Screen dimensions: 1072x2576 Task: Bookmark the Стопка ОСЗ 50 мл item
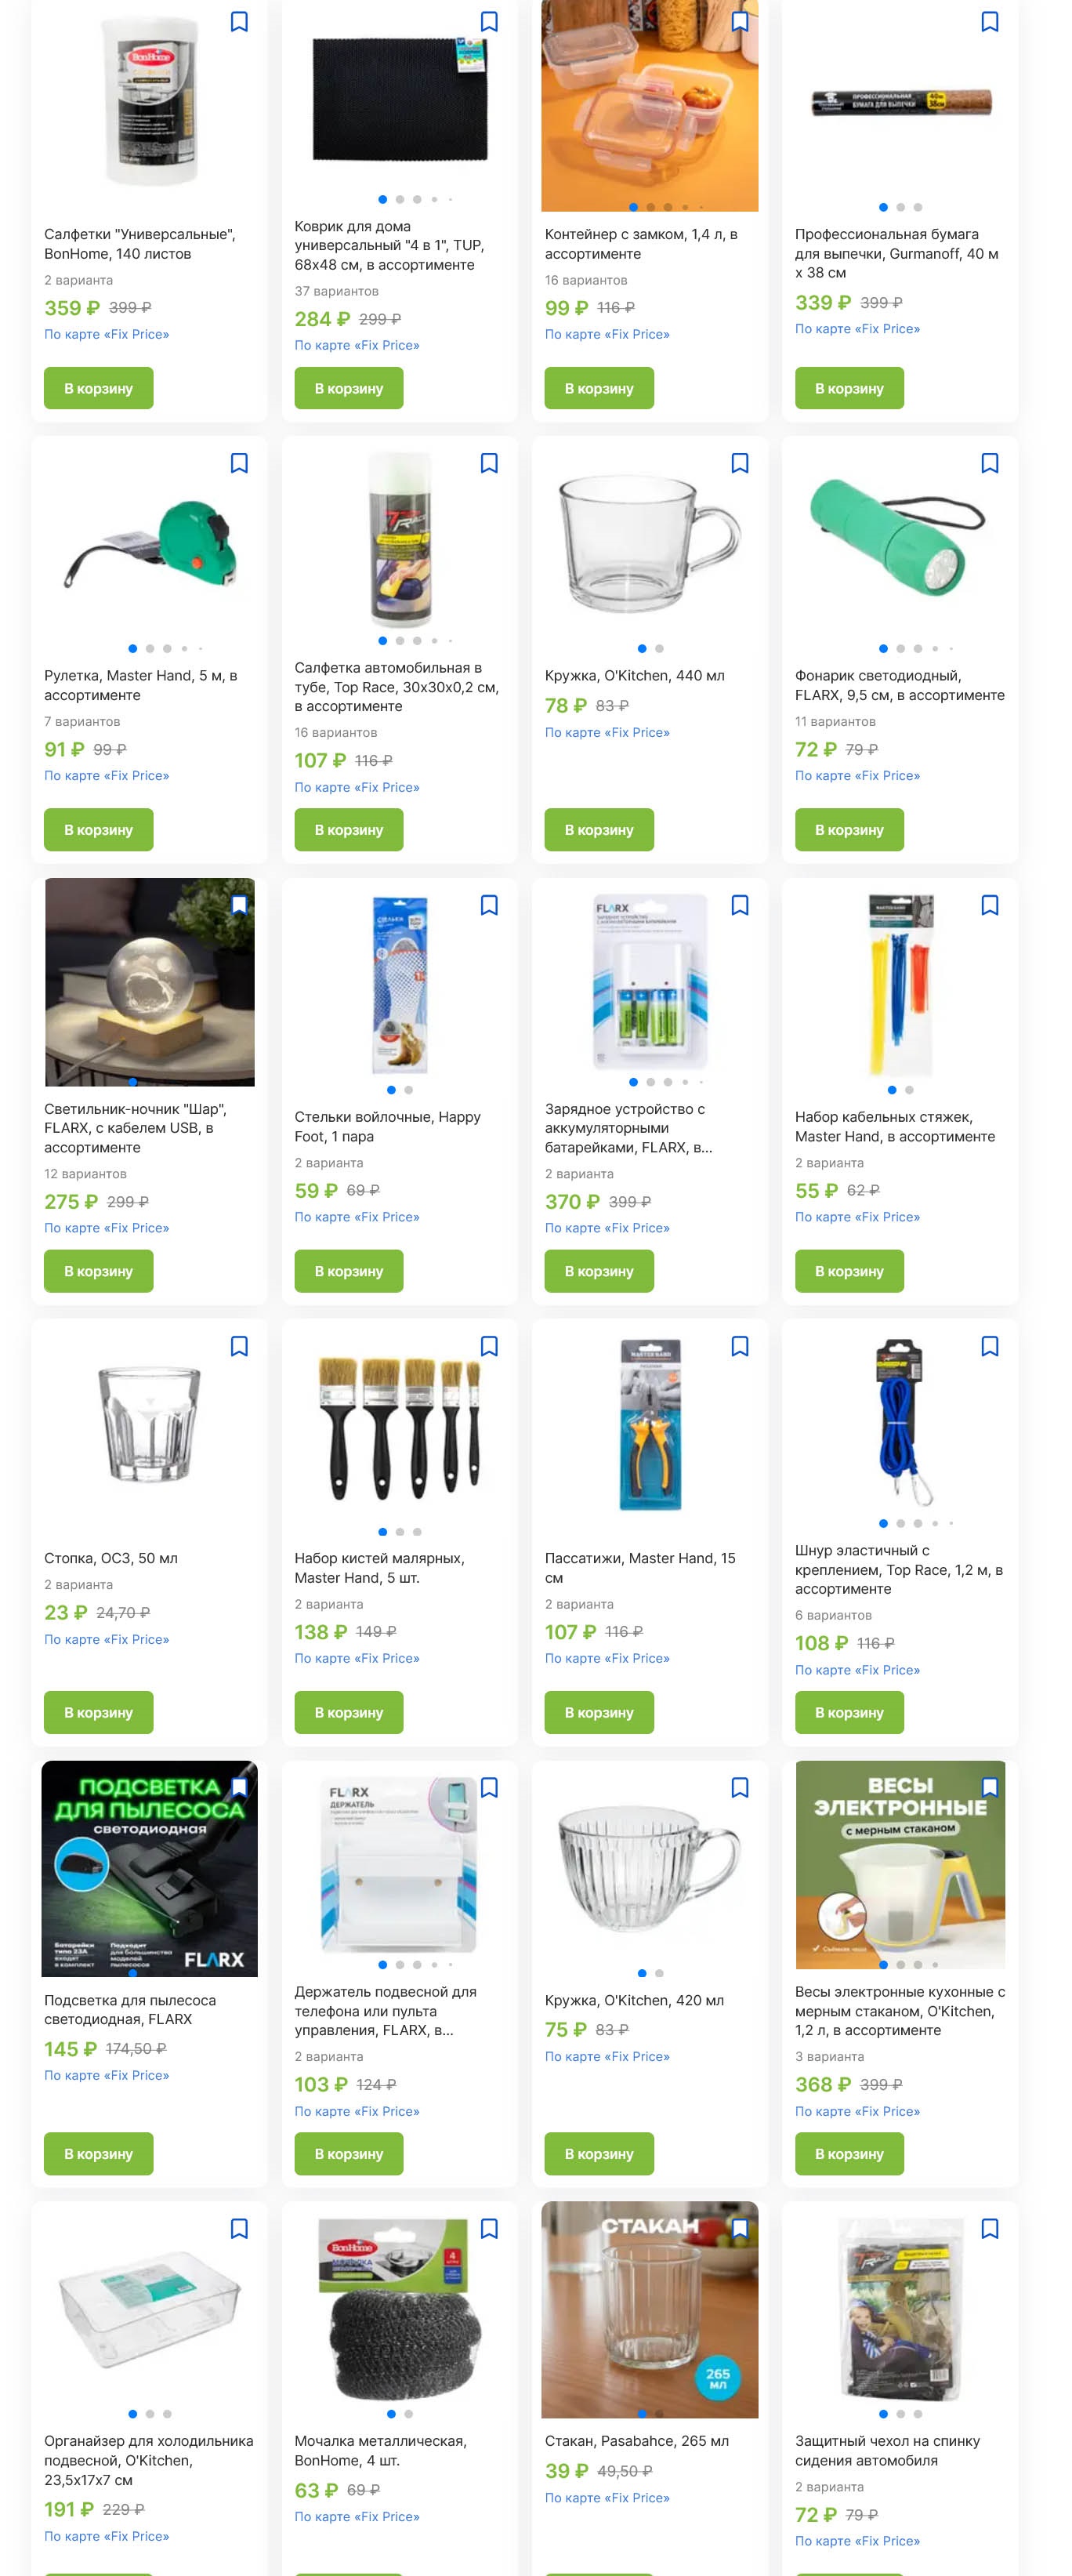(239, 1346)
